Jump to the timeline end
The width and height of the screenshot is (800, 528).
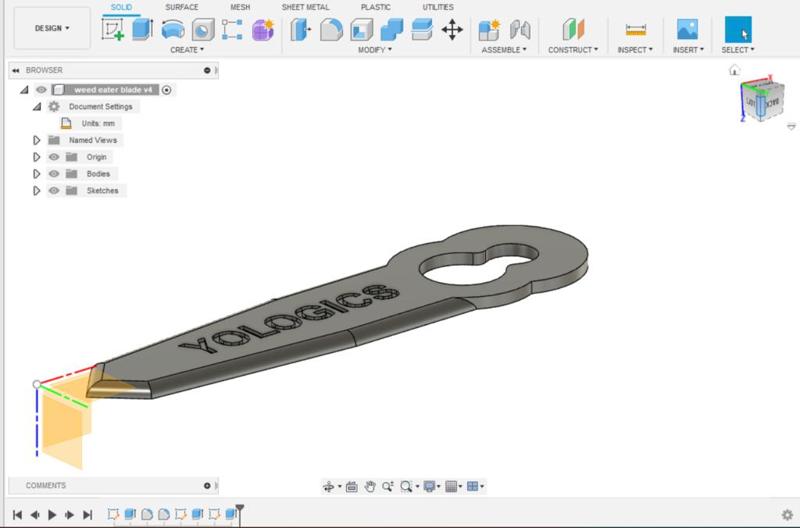click(88, 515)
